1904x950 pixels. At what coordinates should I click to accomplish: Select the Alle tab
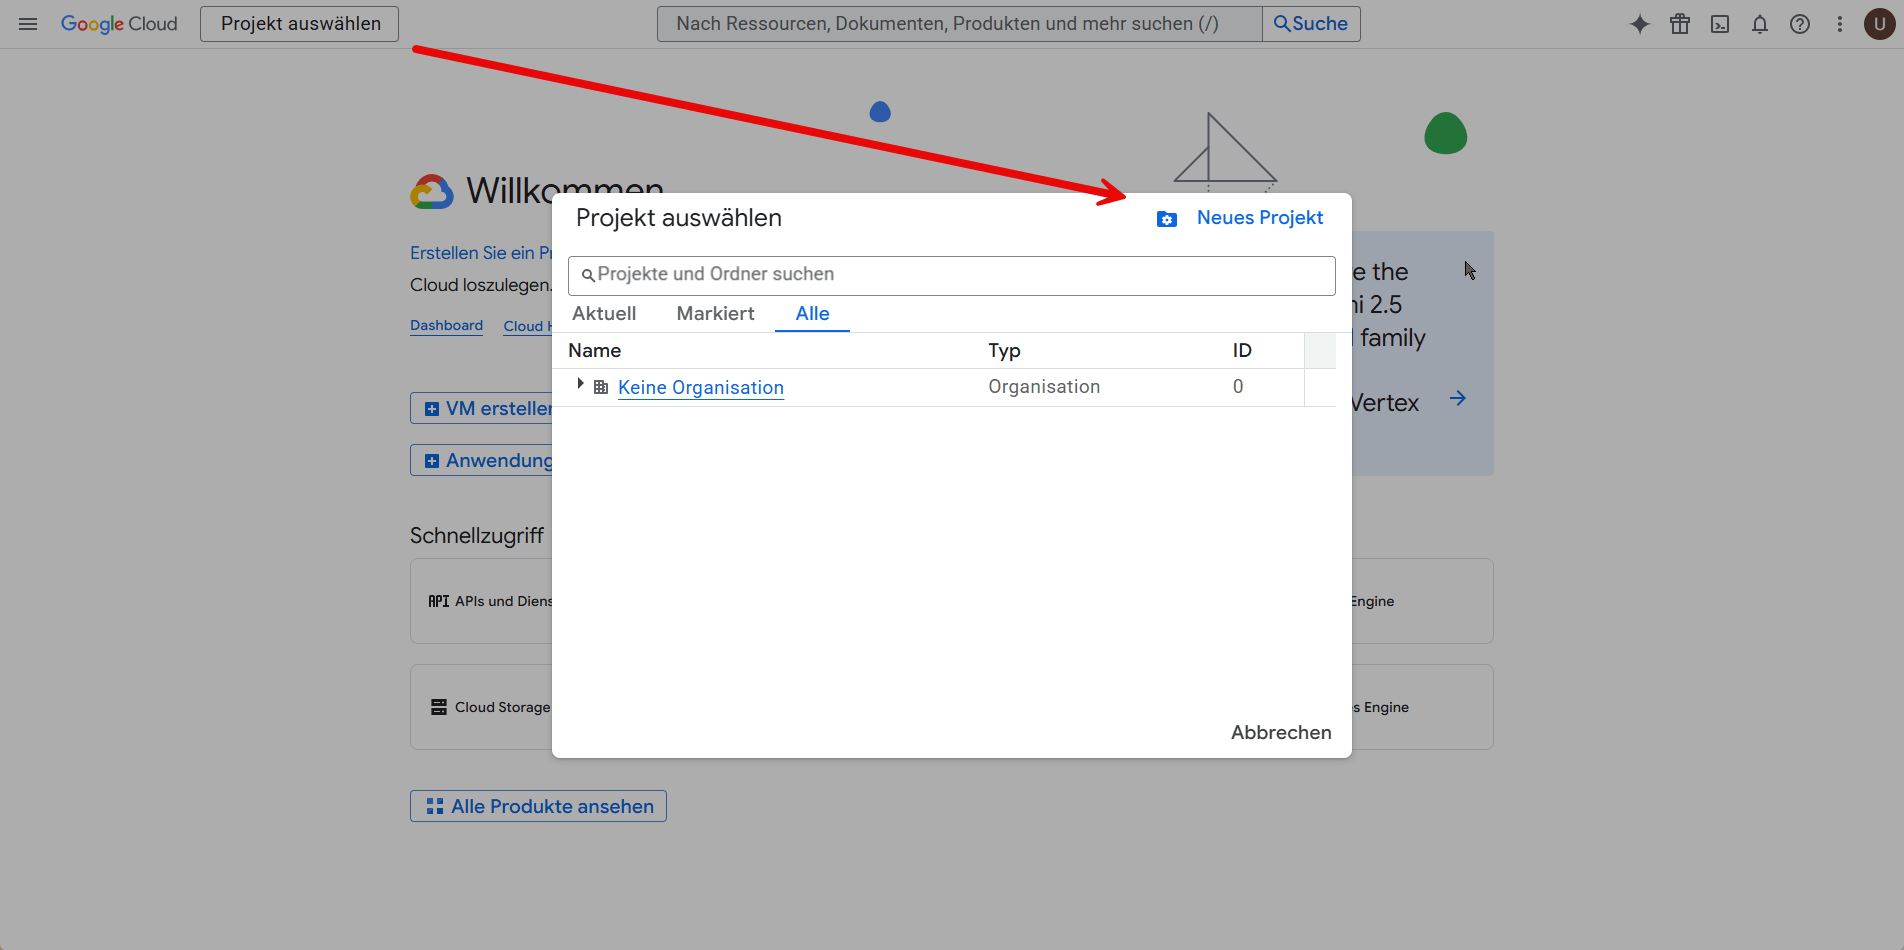tap(812, 313)
